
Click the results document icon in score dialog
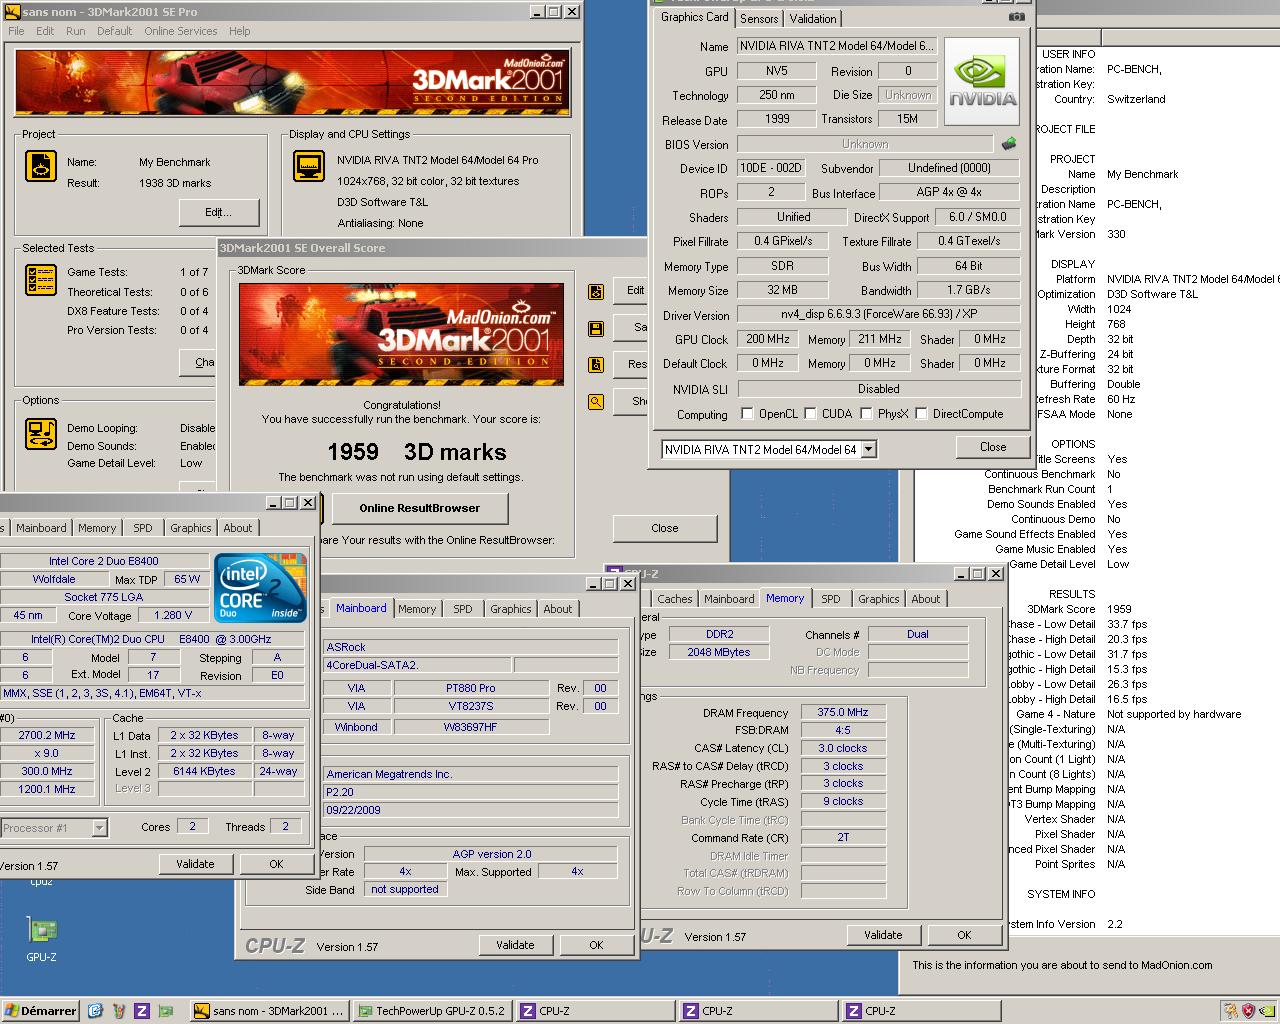[x=596, y=365]
